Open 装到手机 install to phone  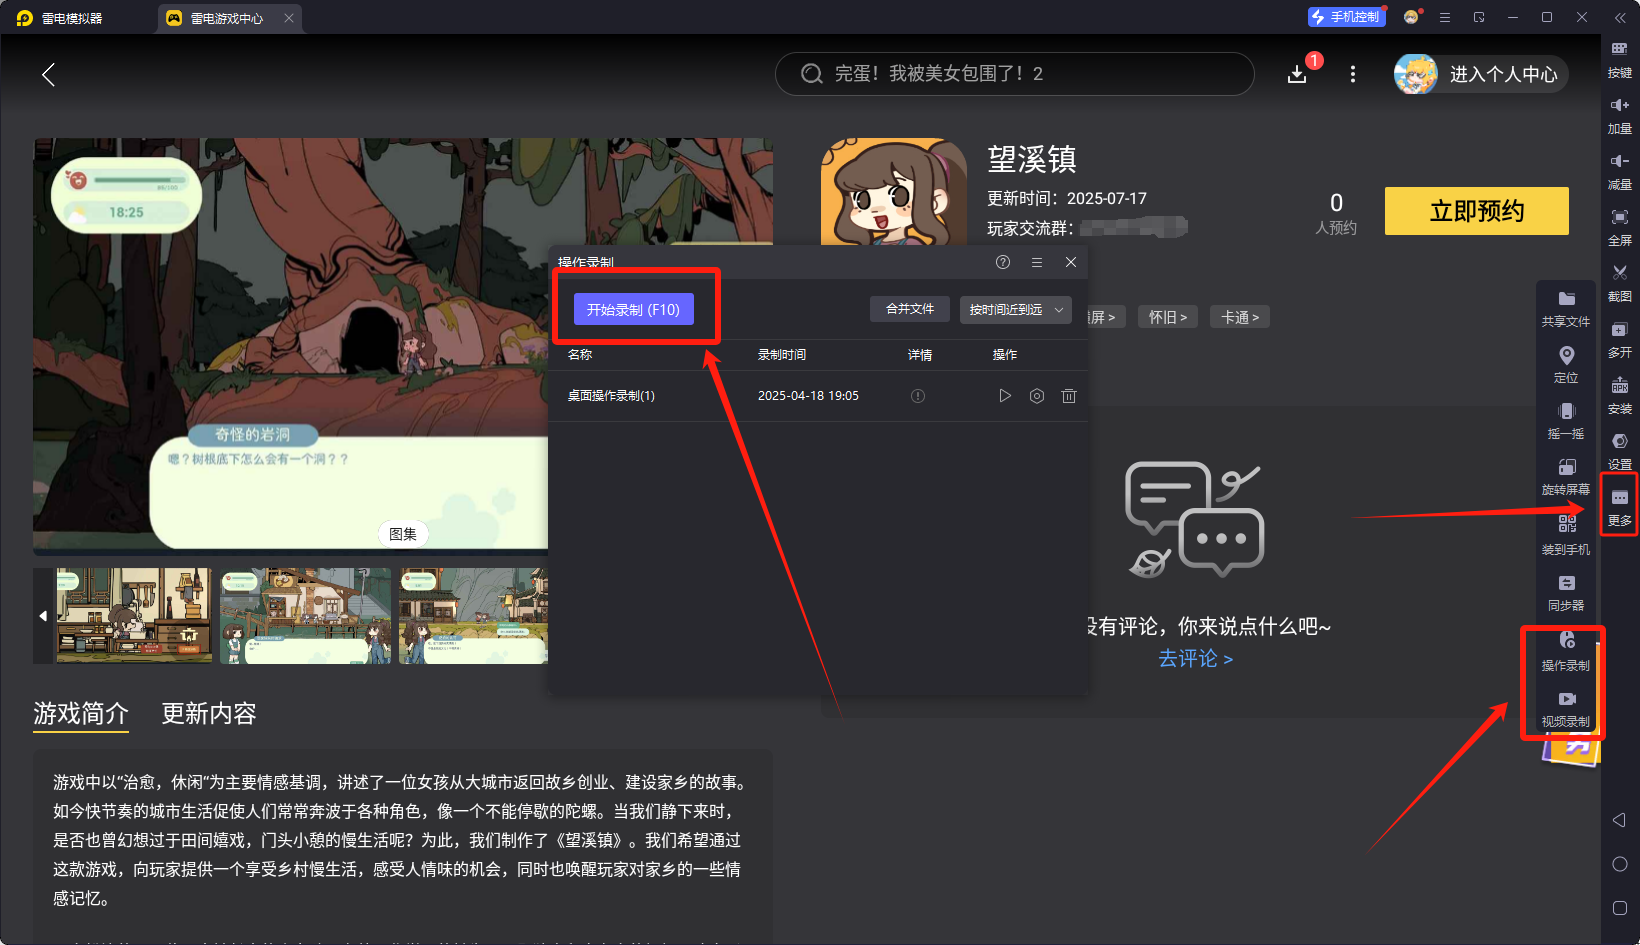[x=1566, y=537]
